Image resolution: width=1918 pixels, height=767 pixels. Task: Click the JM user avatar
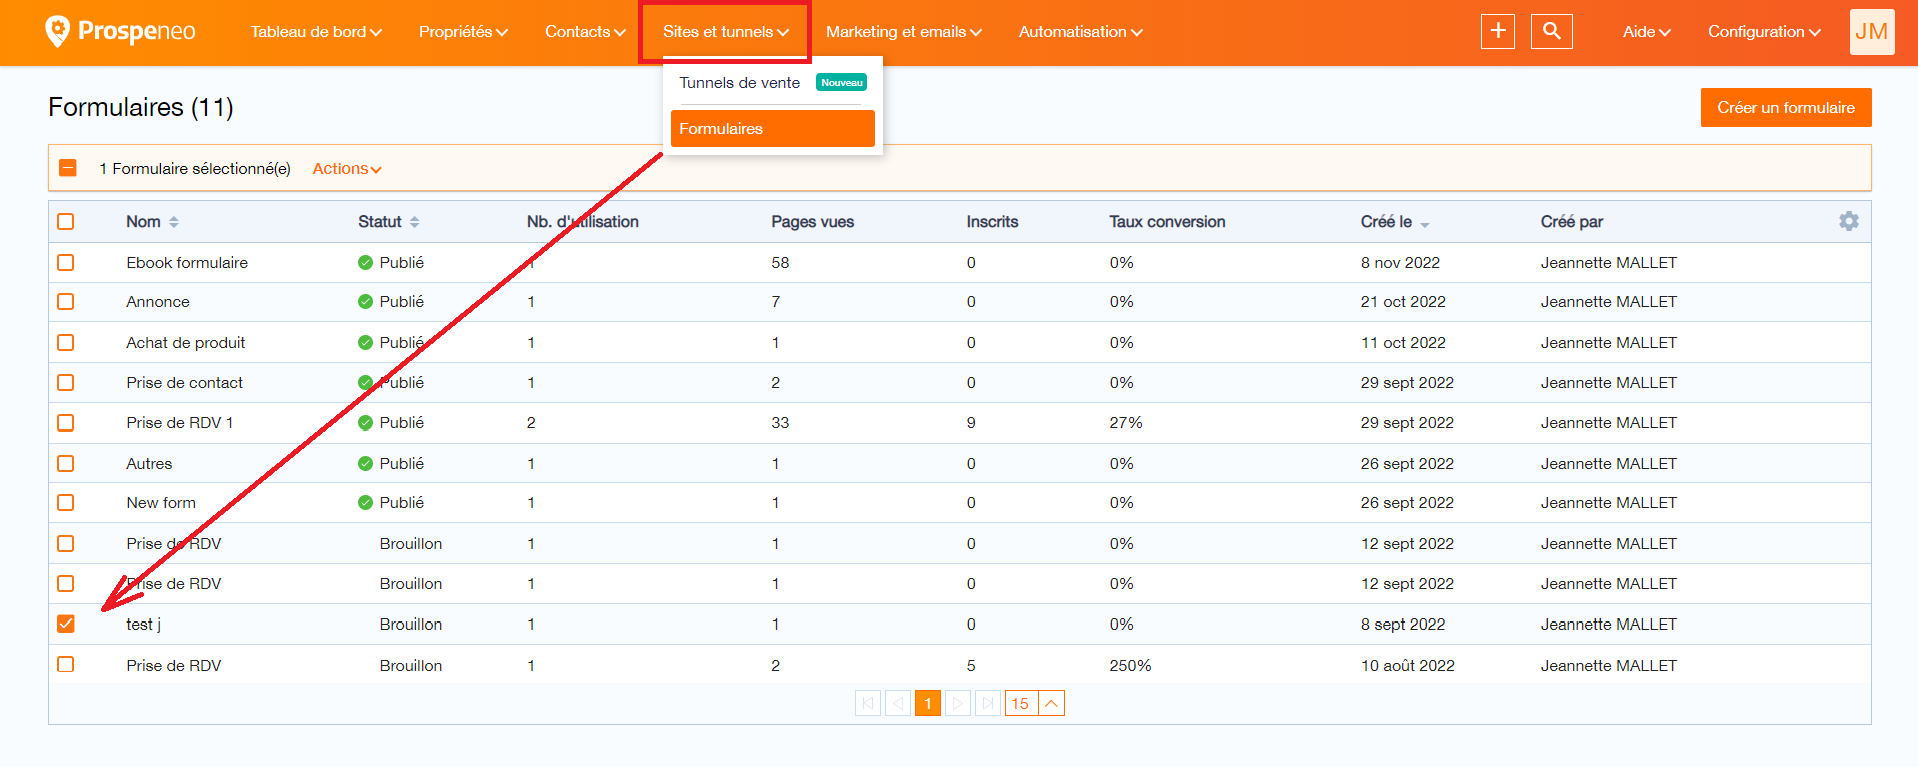pyautogui.click(x=1872, y=32)
